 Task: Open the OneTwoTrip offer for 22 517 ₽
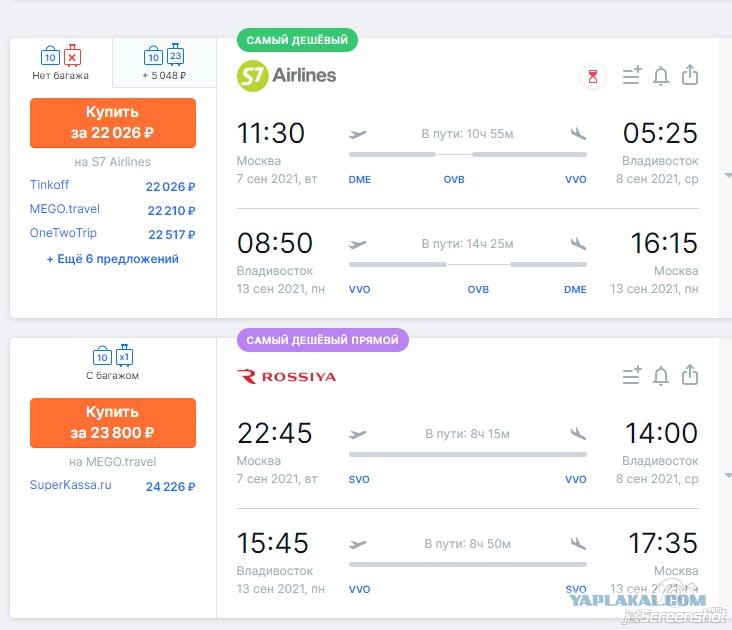(x=113, y=233)
